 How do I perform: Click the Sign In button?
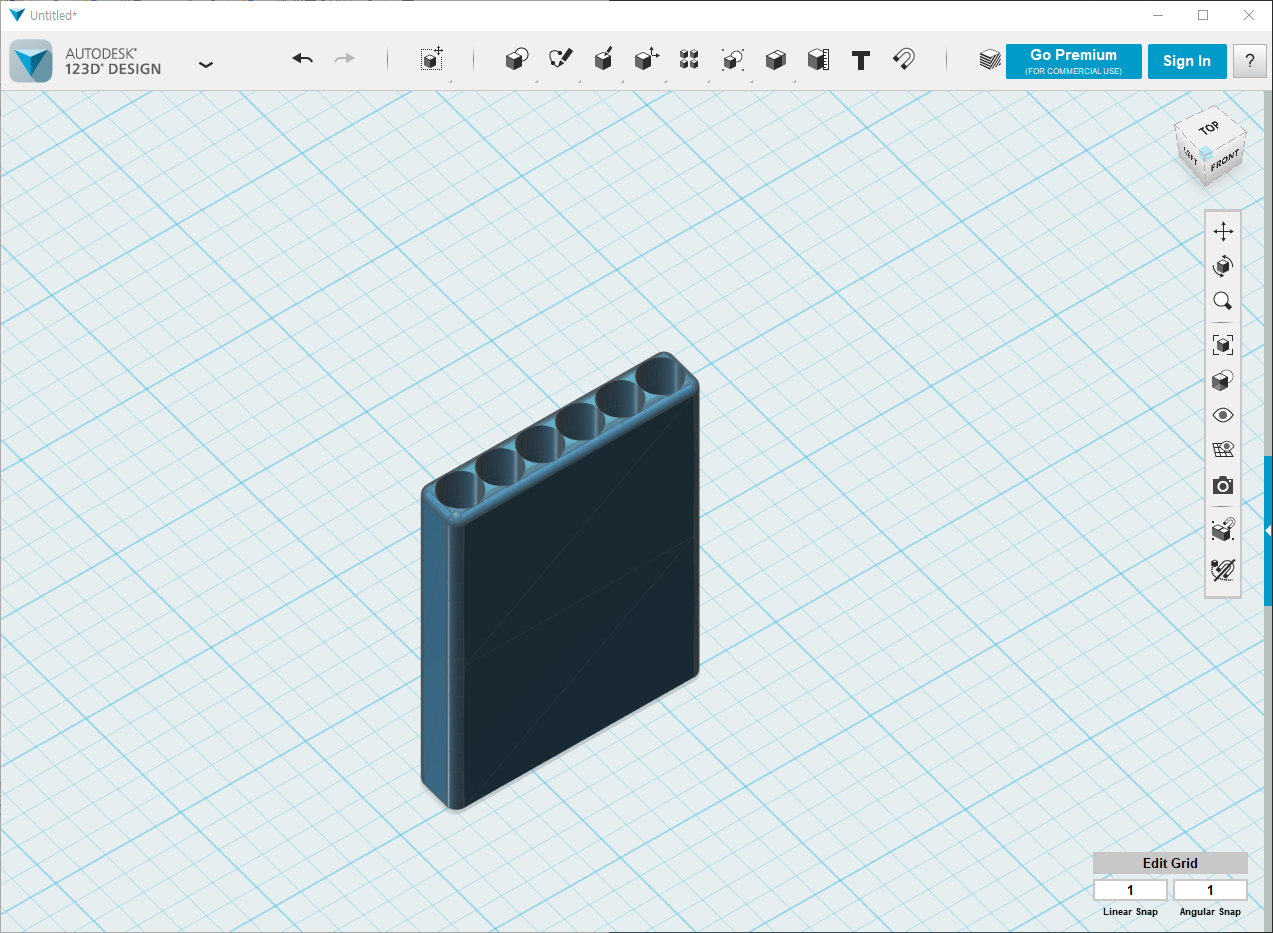1187,61
